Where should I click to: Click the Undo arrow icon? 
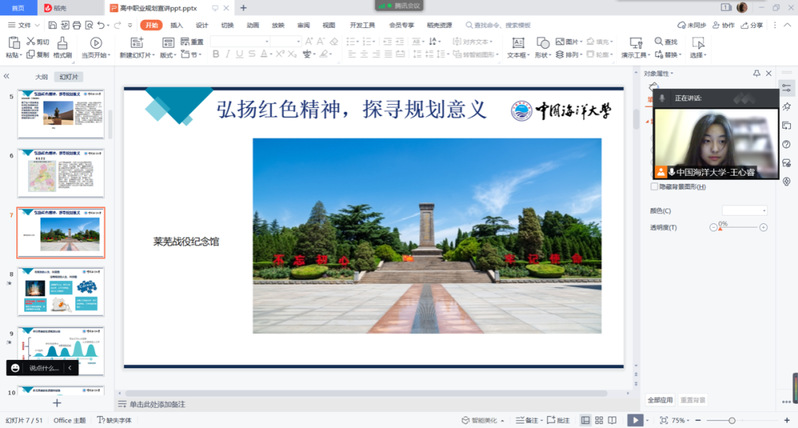coord(102,25)
